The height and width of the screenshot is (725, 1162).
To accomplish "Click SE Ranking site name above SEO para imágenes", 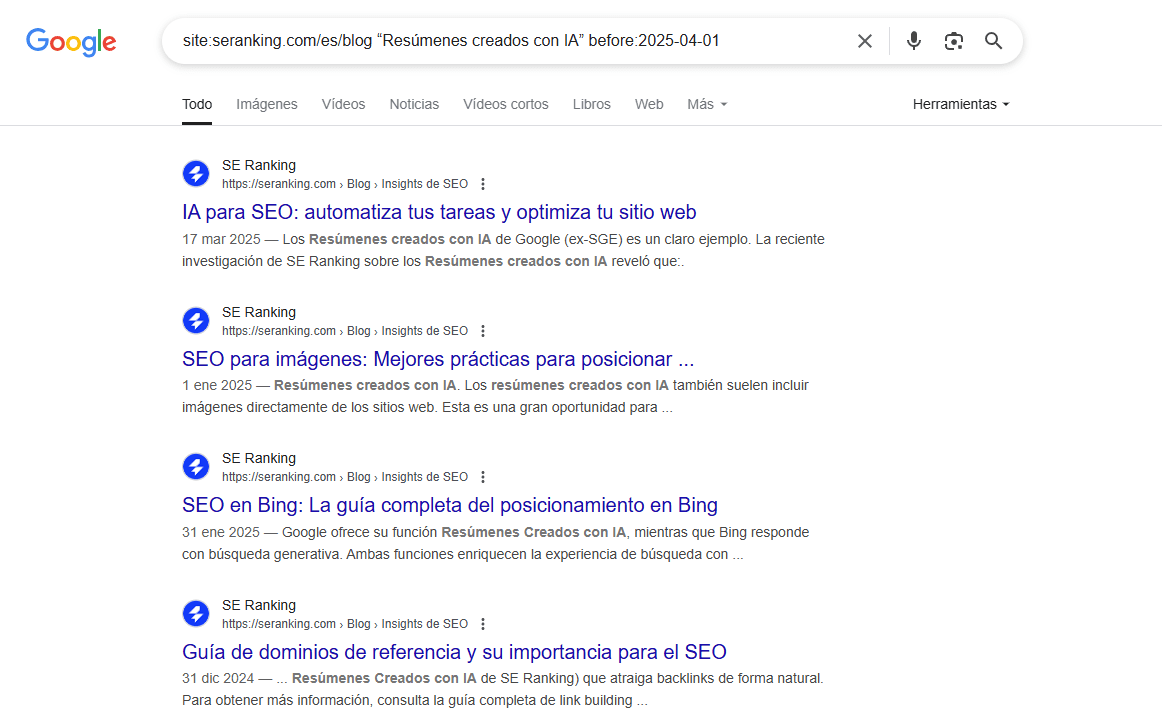I will click(259, 312).
